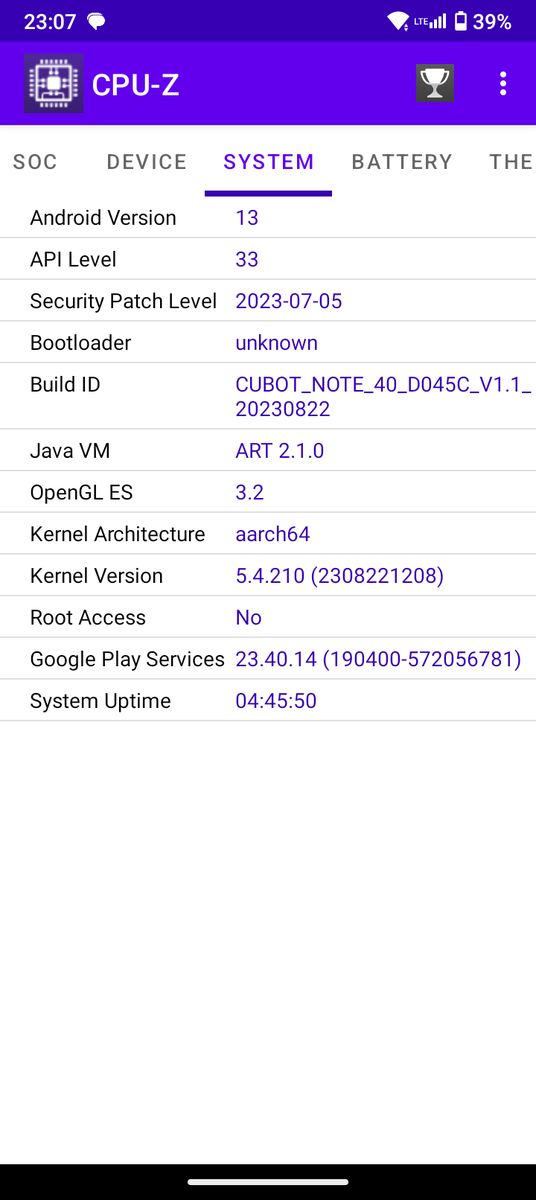This screenshot has width=536, height=1200.
Task: Tap the bottom navigation gesture handle
Action: click(268, 1182)
